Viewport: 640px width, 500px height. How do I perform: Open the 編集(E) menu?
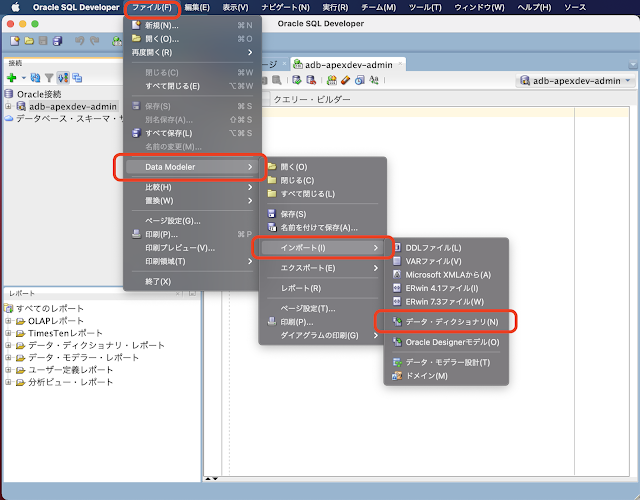[x=197, y=7]
